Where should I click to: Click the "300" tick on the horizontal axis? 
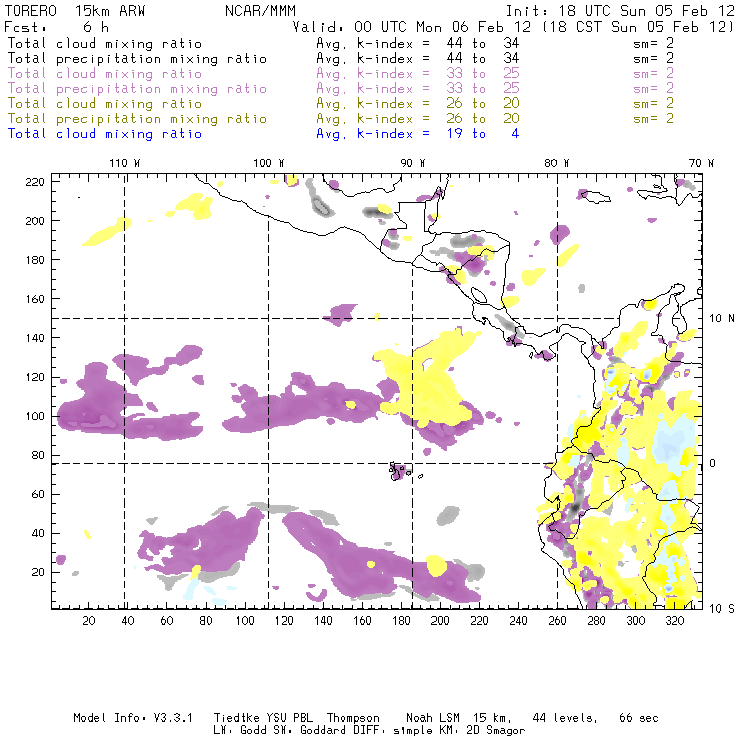(635, 620)
